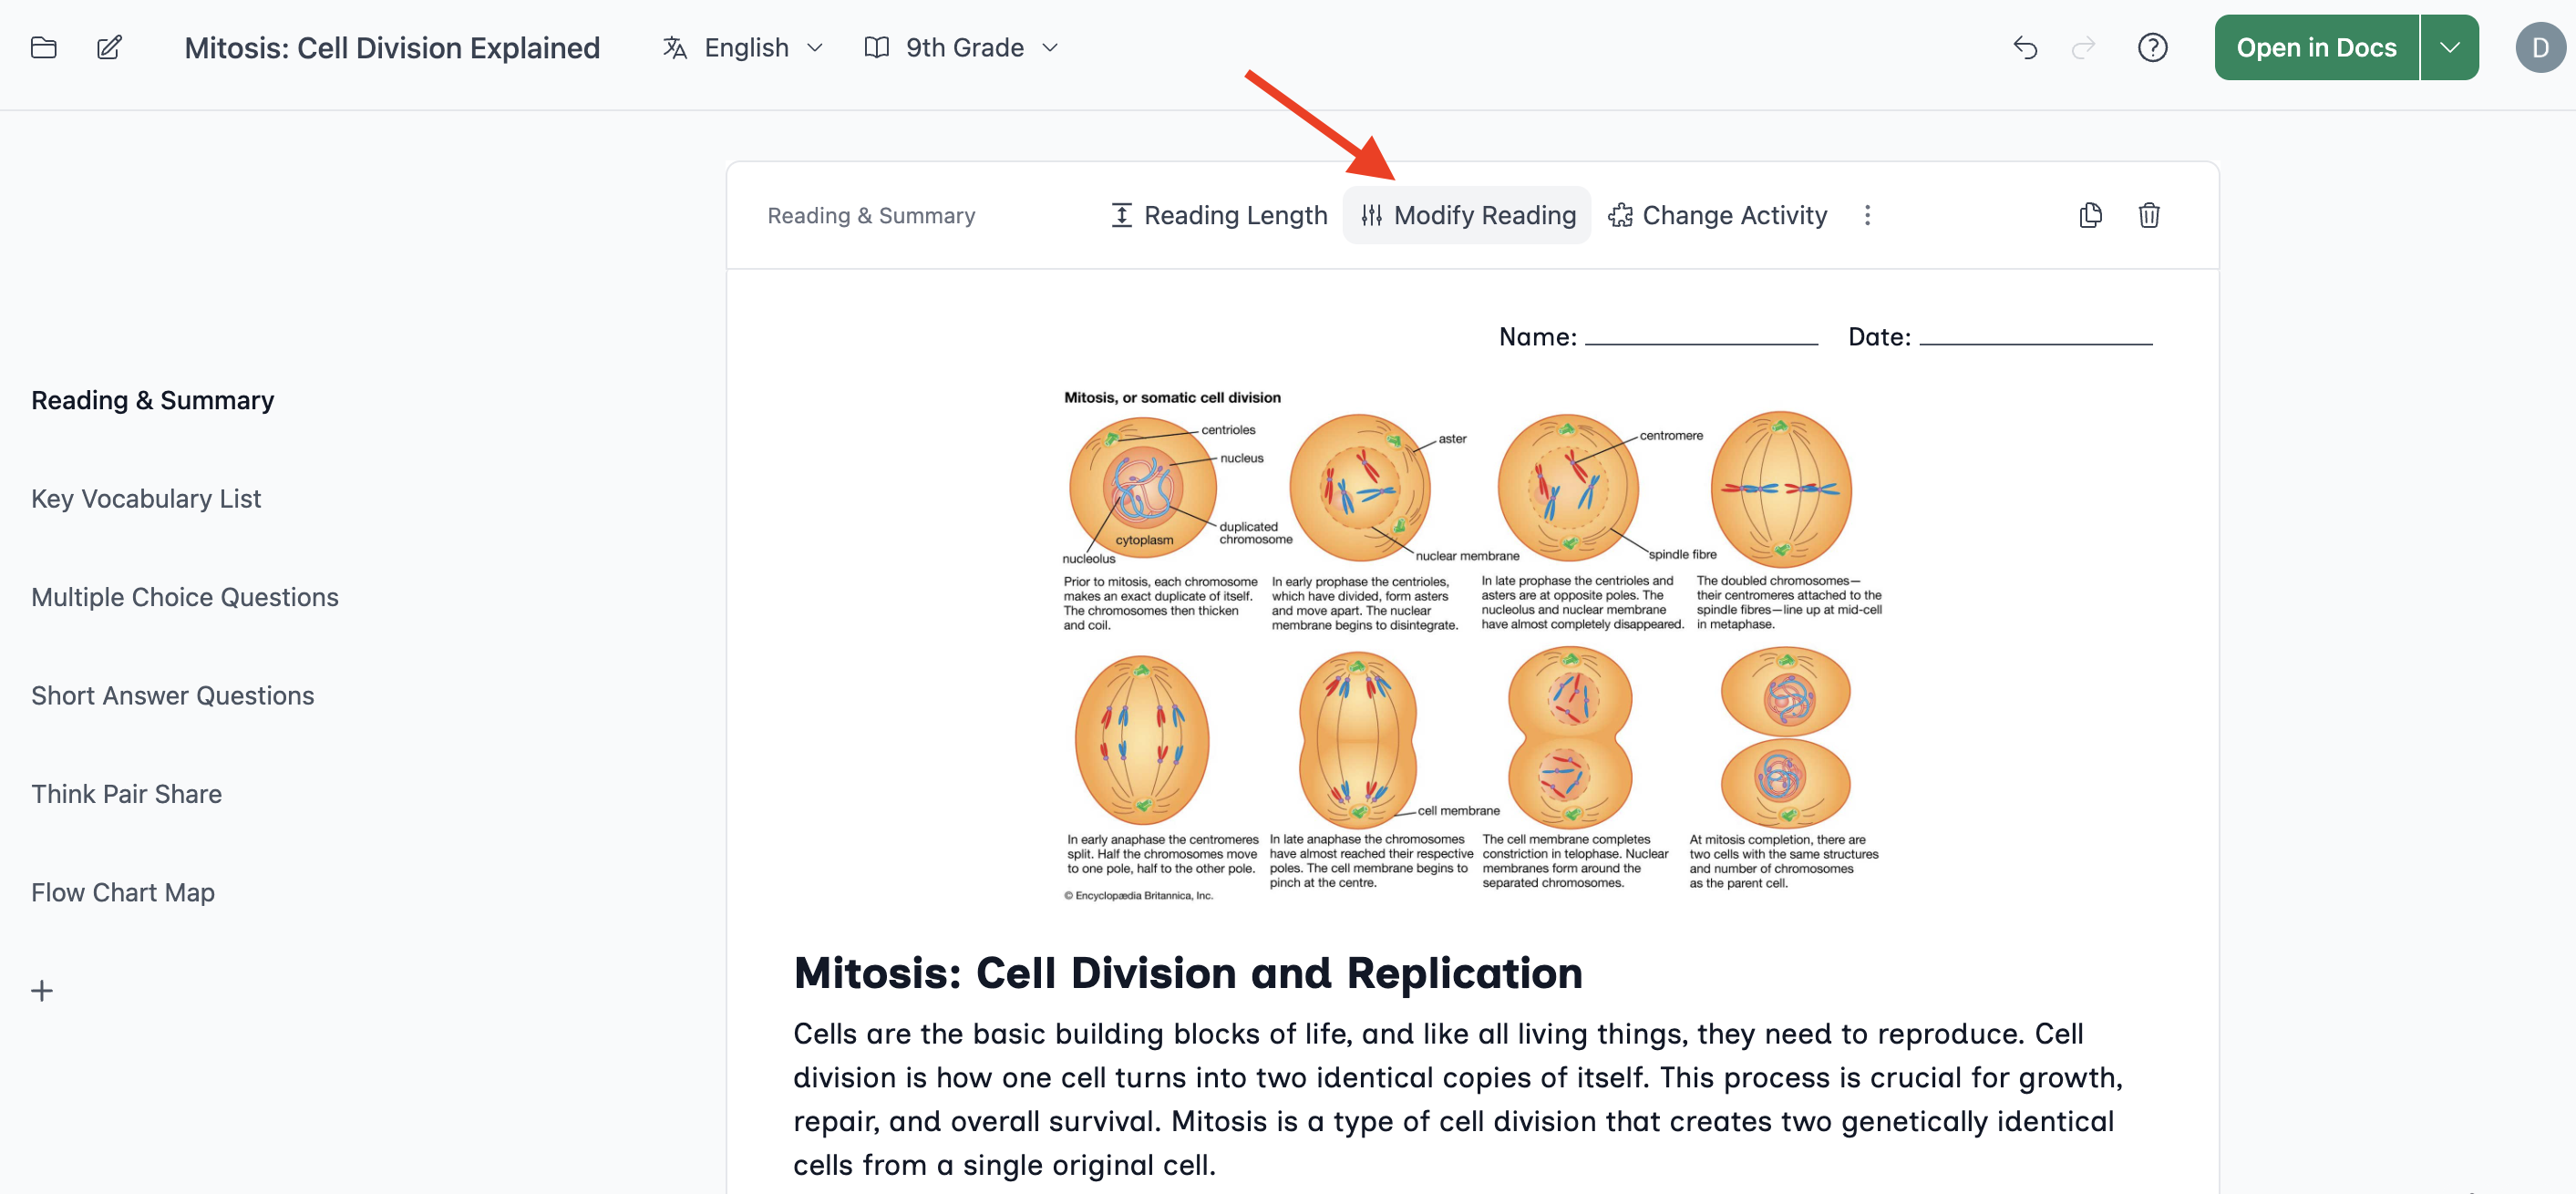Screen dimensions: 2576x1194
Task: Click the mitosis diagram image
Action: pyautogui.click(x=1472, y=646)
